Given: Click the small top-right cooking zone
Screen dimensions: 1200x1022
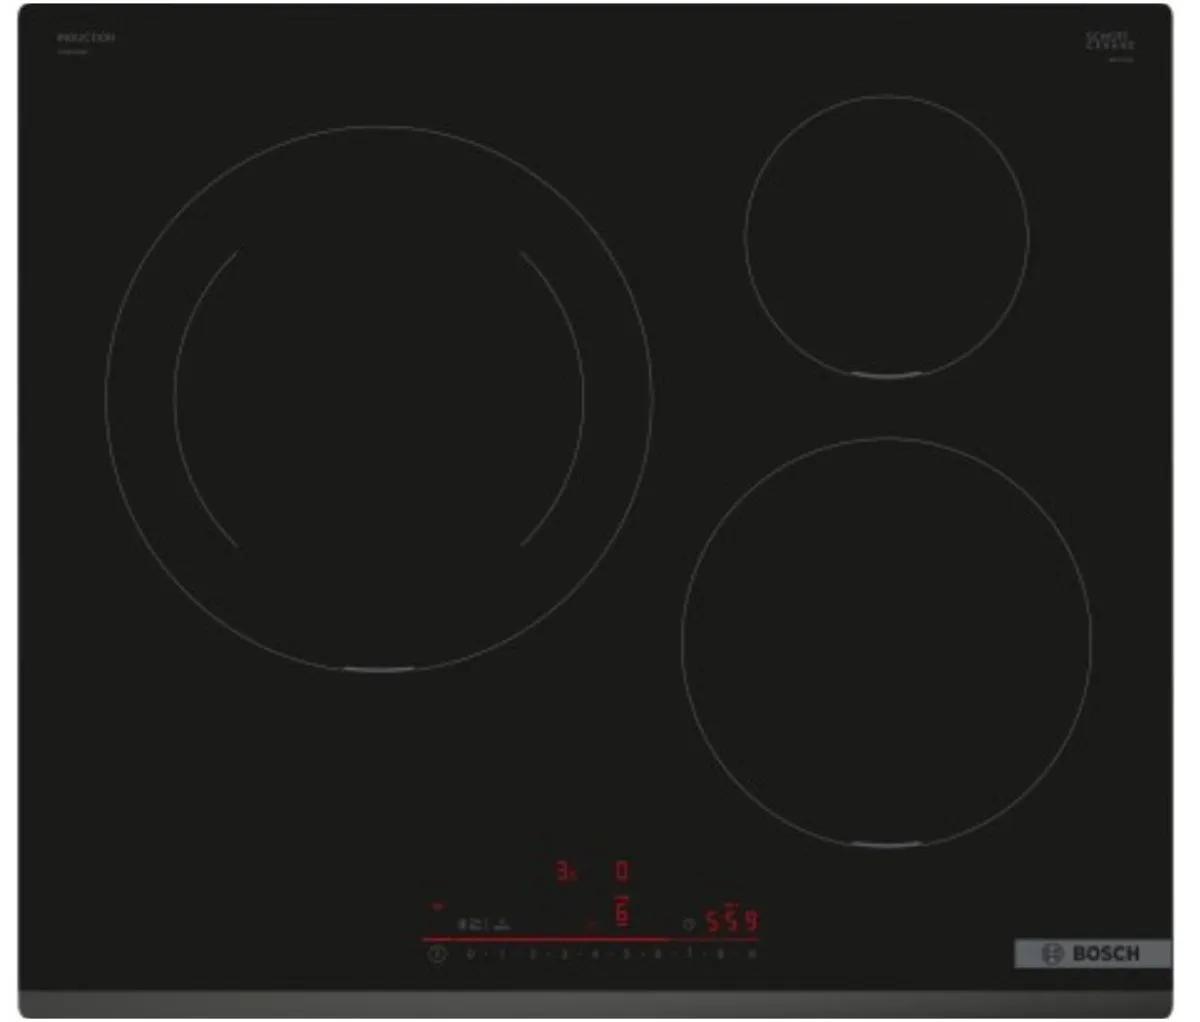Looking at the screenshot, I should [x=887, y=237].
